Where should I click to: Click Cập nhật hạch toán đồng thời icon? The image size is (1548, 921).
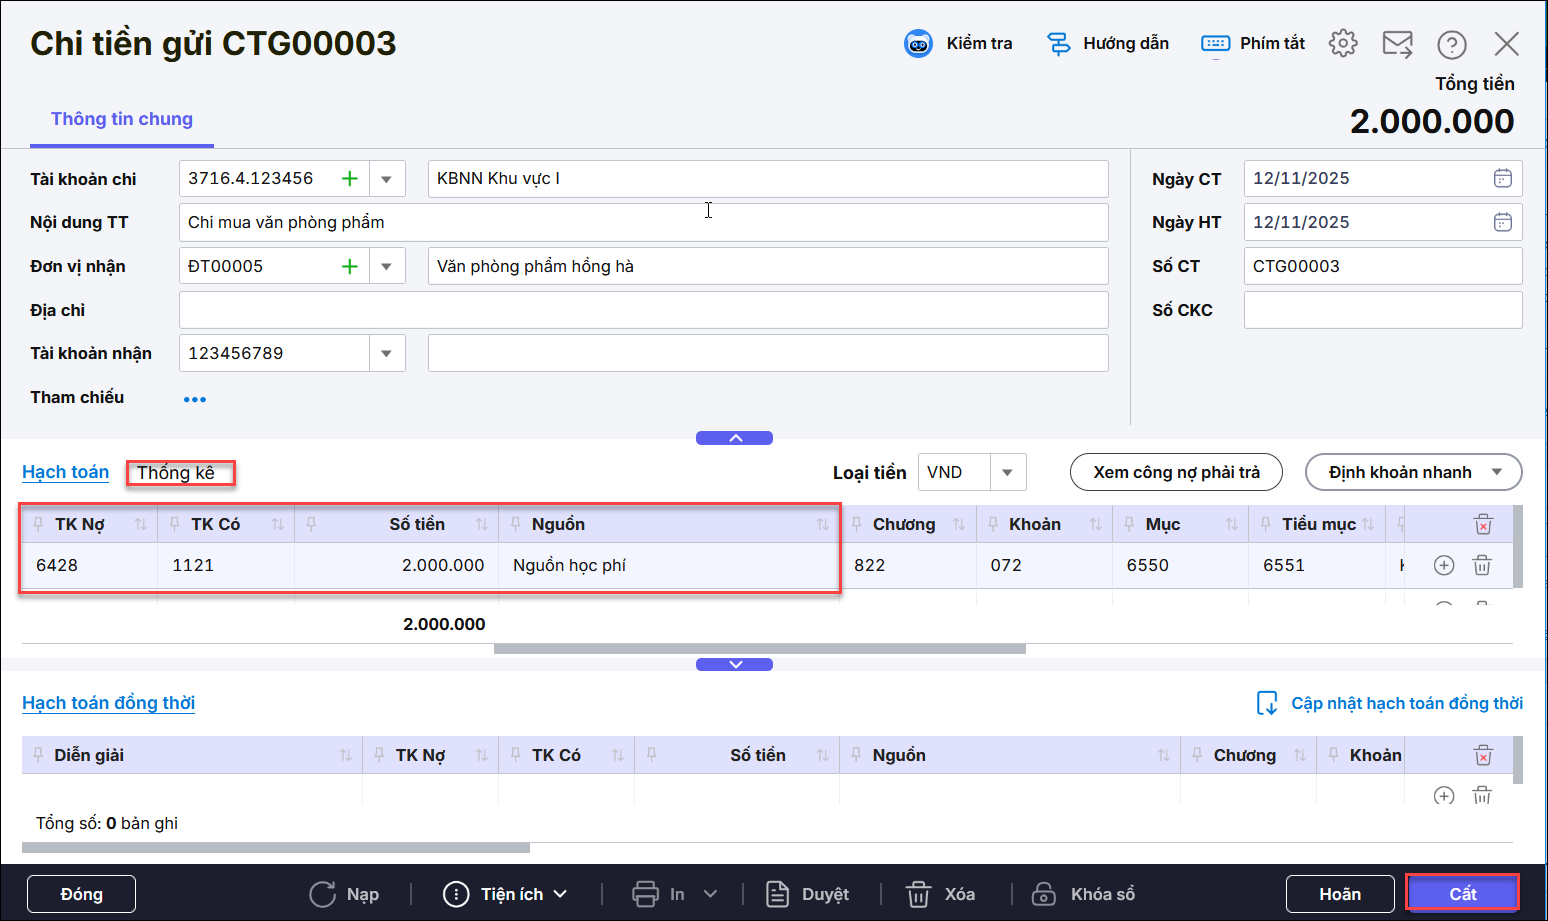tap(1266, 703)
